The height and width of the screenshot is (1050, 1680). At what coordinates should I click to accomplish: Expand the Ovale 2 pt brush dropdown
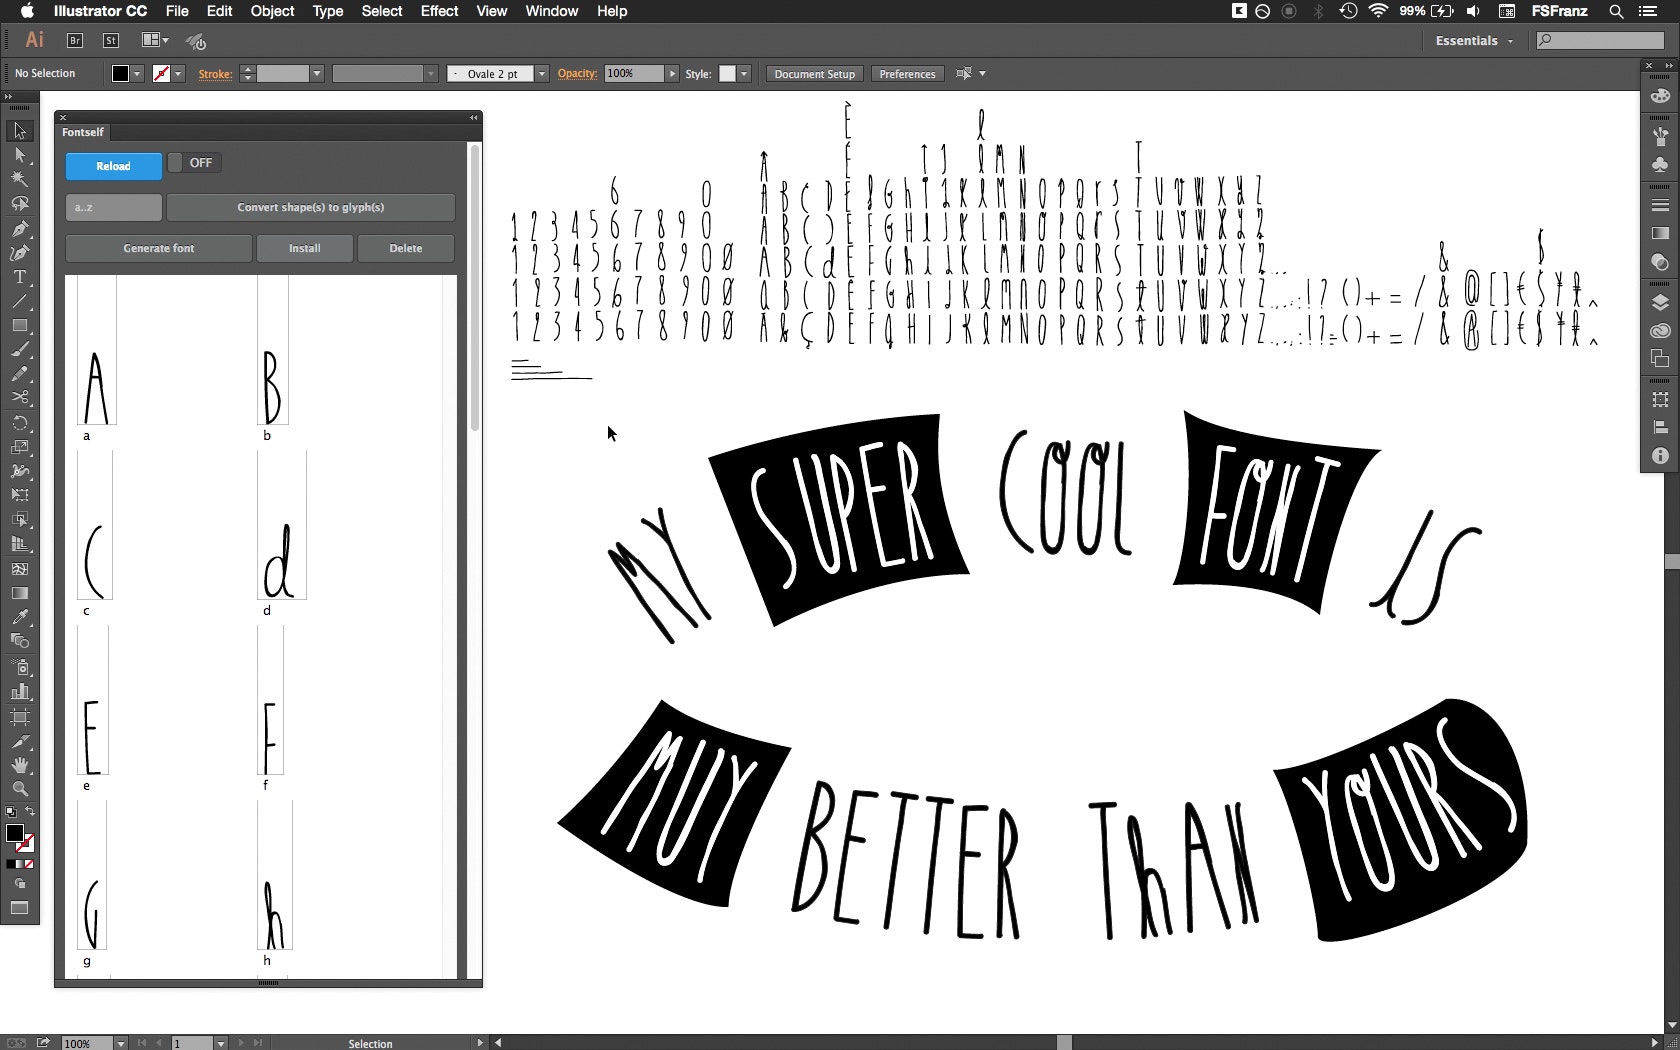[542, 74]
